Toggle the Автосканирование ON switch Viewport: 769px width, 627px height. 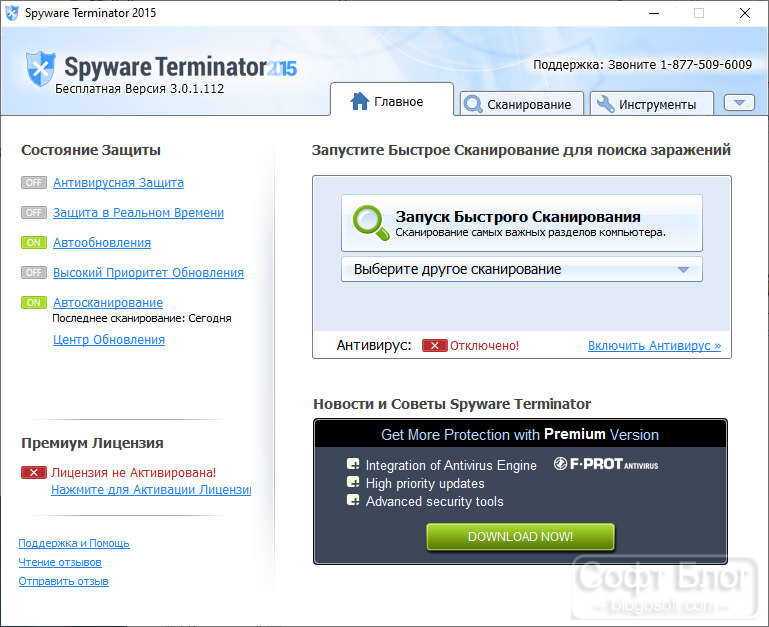coord(34,302)
